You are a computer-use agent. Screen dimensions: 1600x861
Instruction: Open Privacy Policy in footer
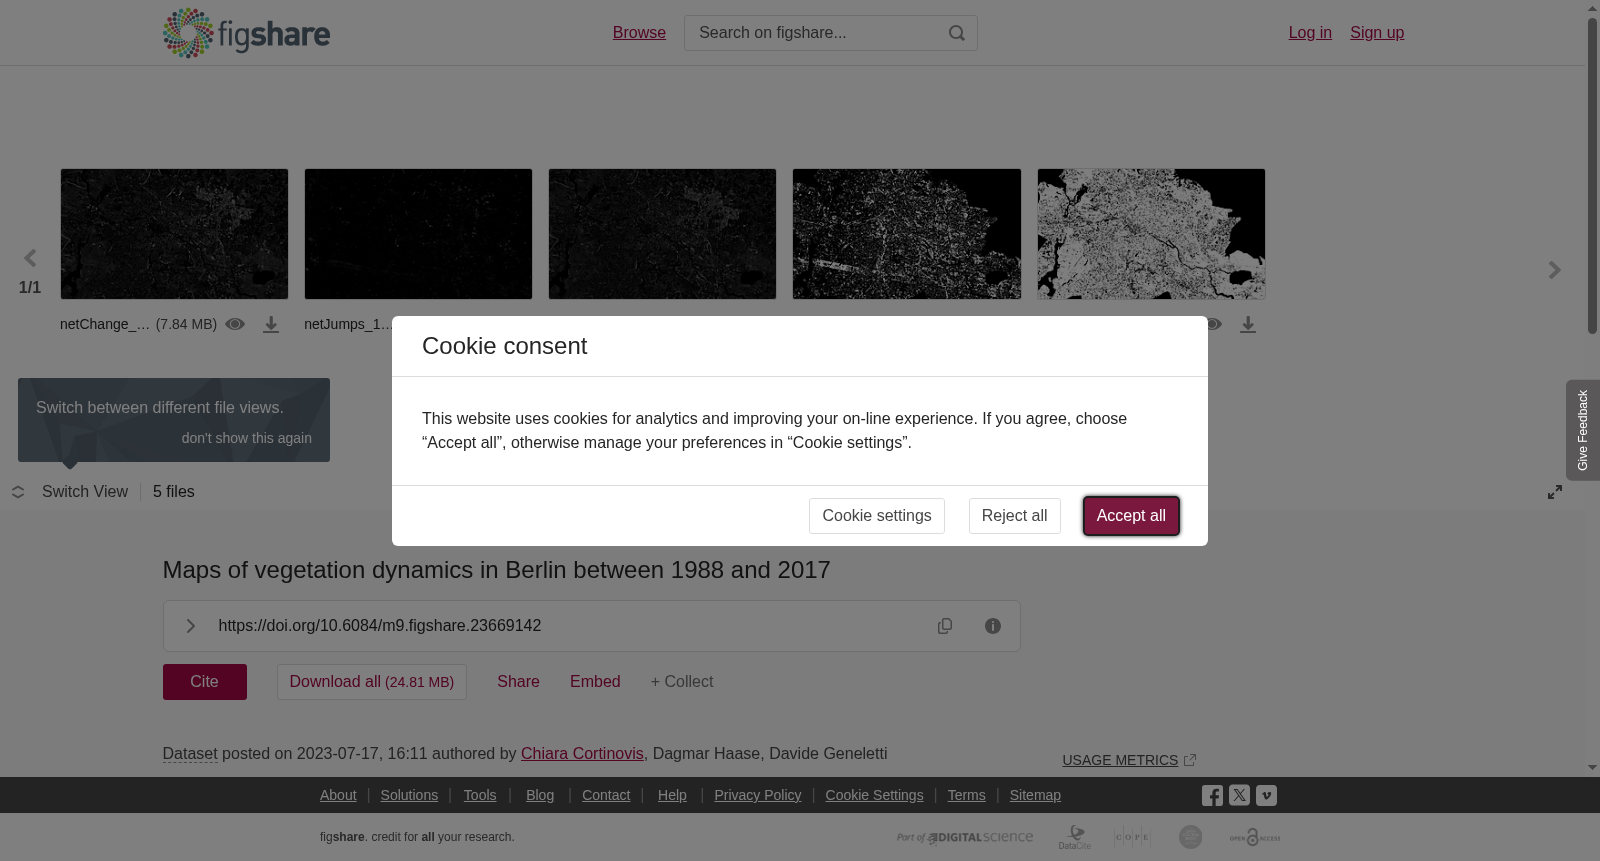(x=758, y=795)
